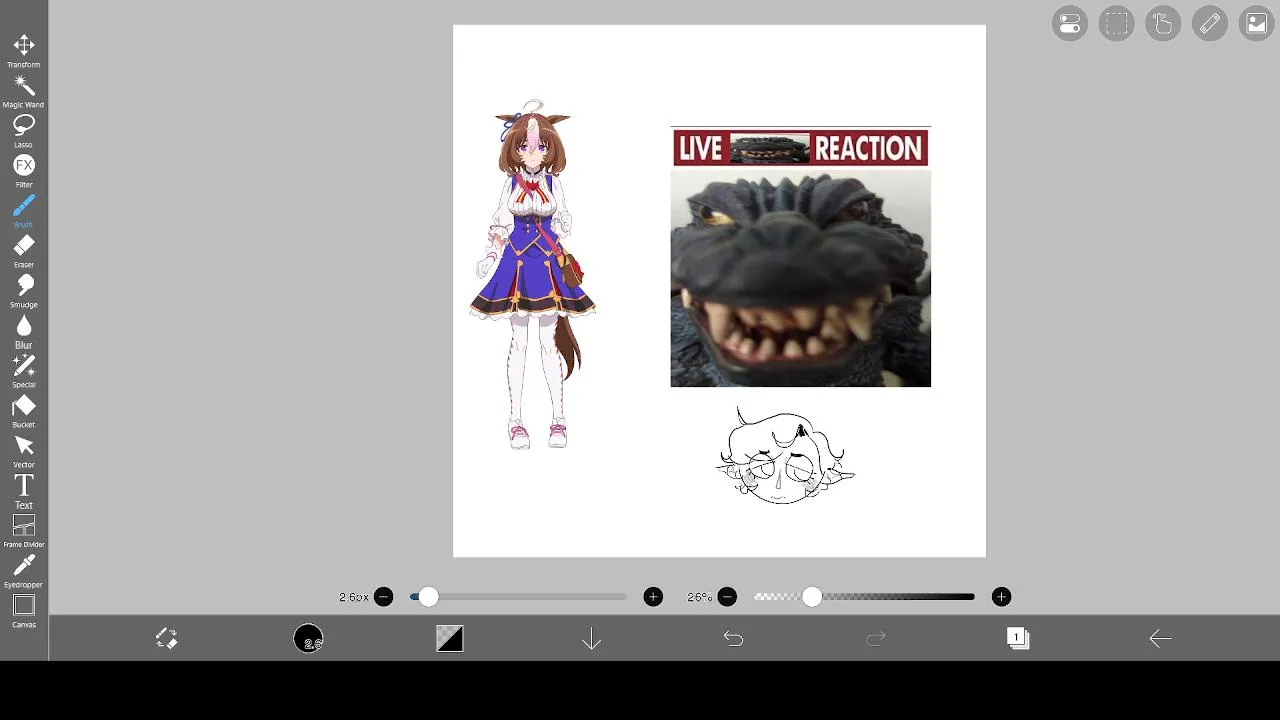The width and height of the screenshot is (1280, 720).
Task: Click the 26% opacity value
Action: [699, 597]
